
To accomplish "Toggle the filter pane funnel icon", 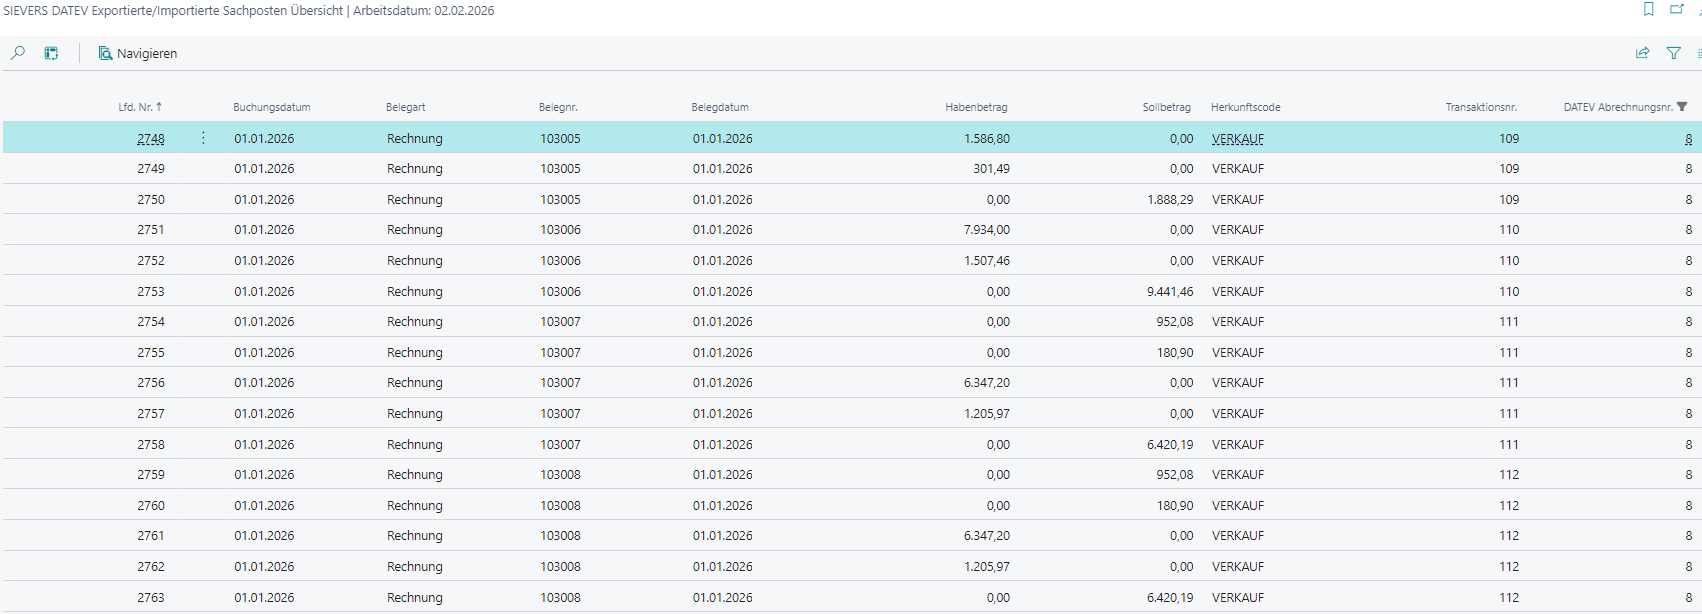I will (1673, 53).
